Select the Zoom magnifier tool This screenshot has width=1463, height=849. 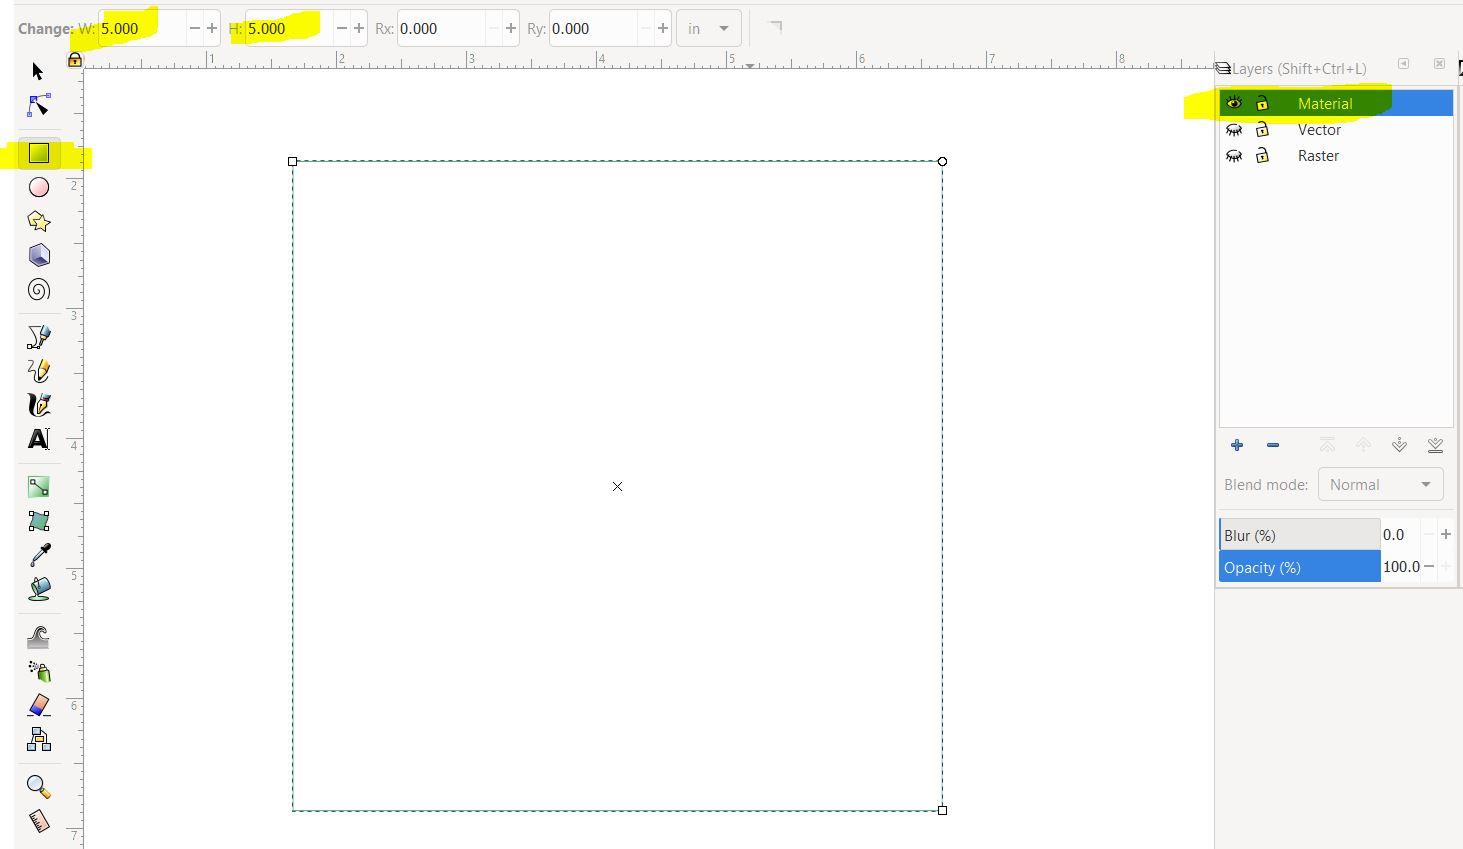[38, 787]
